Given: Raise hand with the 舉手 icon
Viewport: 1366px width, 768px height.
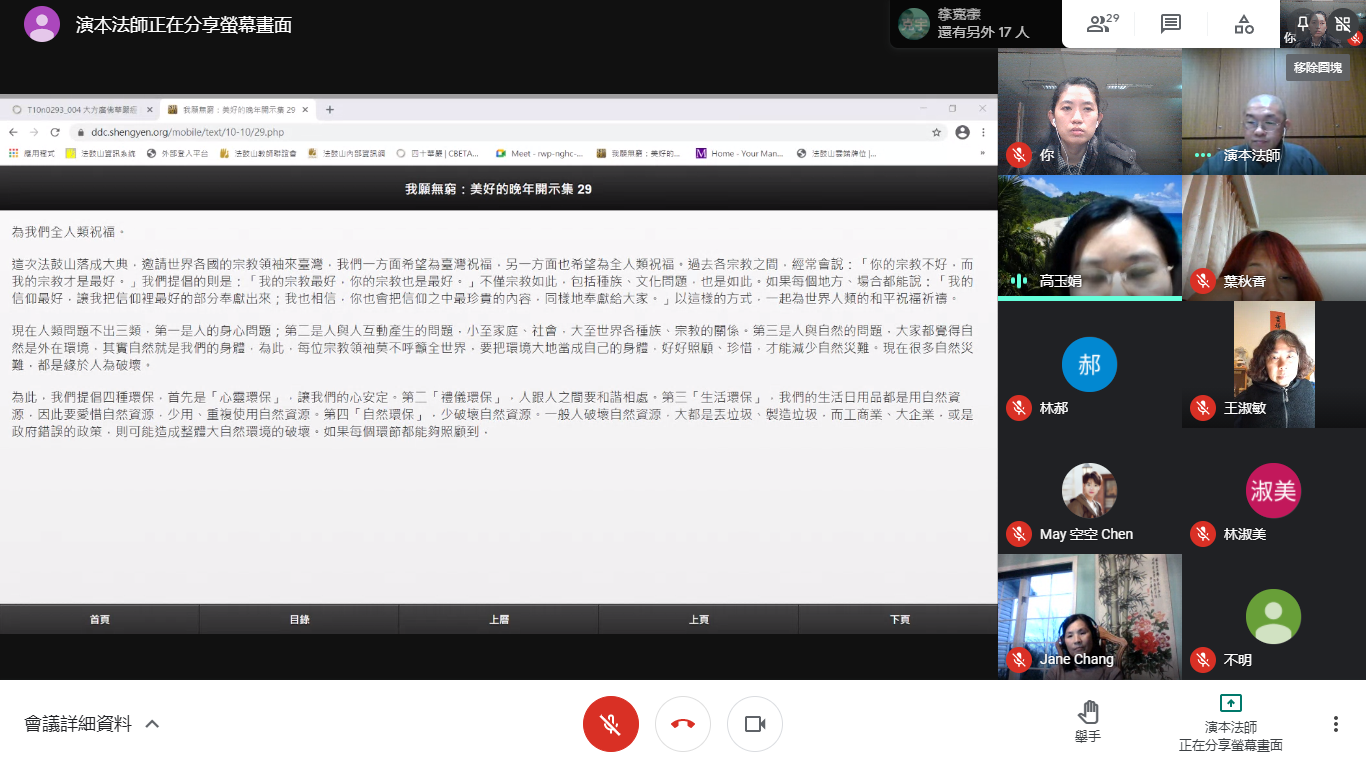Looking at the screenshot, I should (1088, 722).
